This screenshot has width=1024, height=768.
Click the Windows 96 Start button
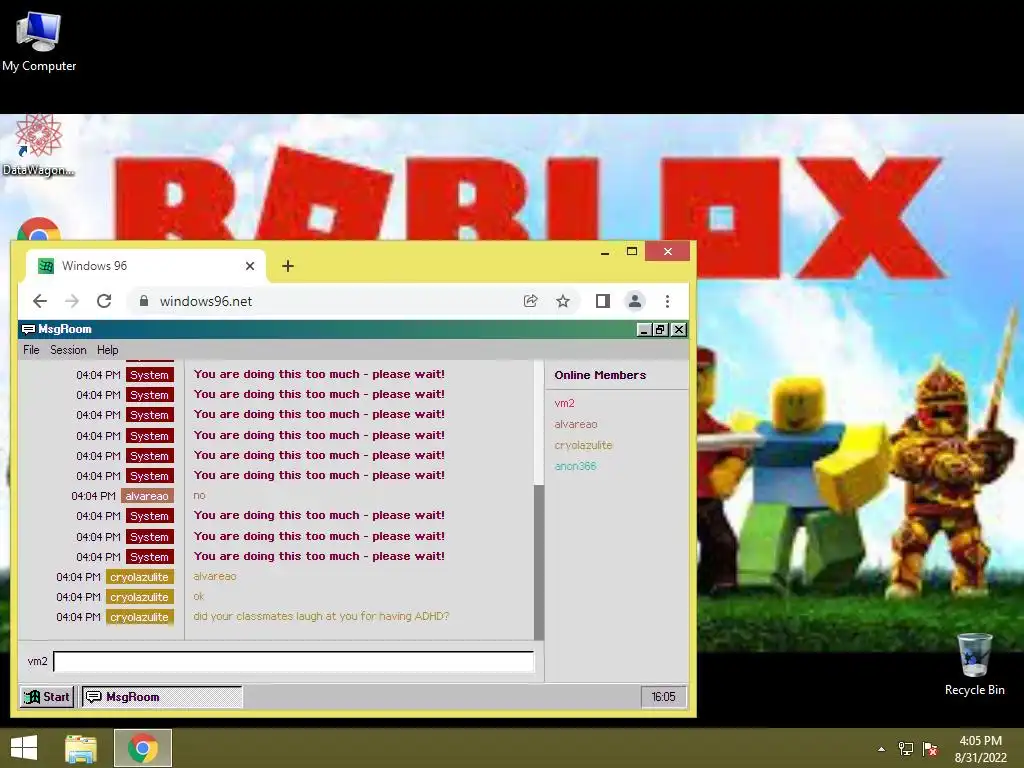[47, 697]
